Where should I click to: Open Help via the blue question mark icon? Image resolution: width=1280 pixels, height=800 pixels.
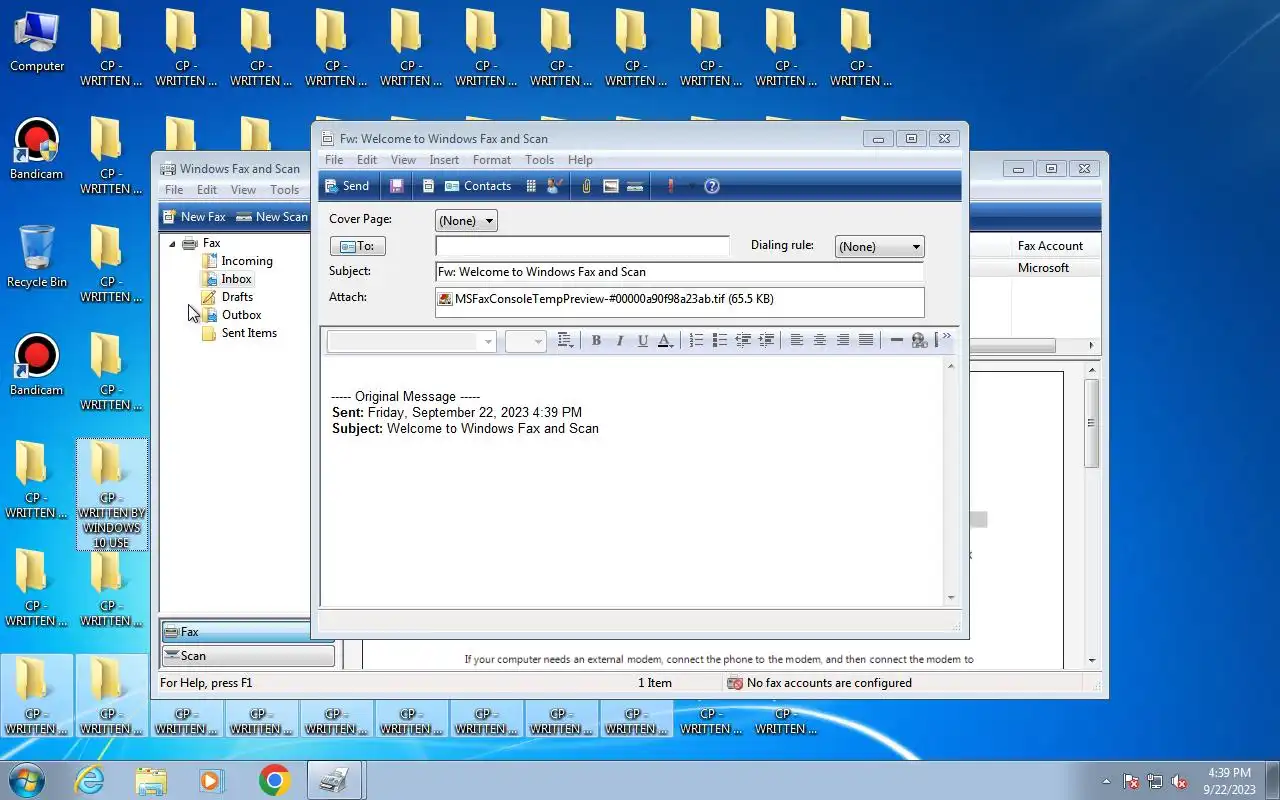[712, 186]
